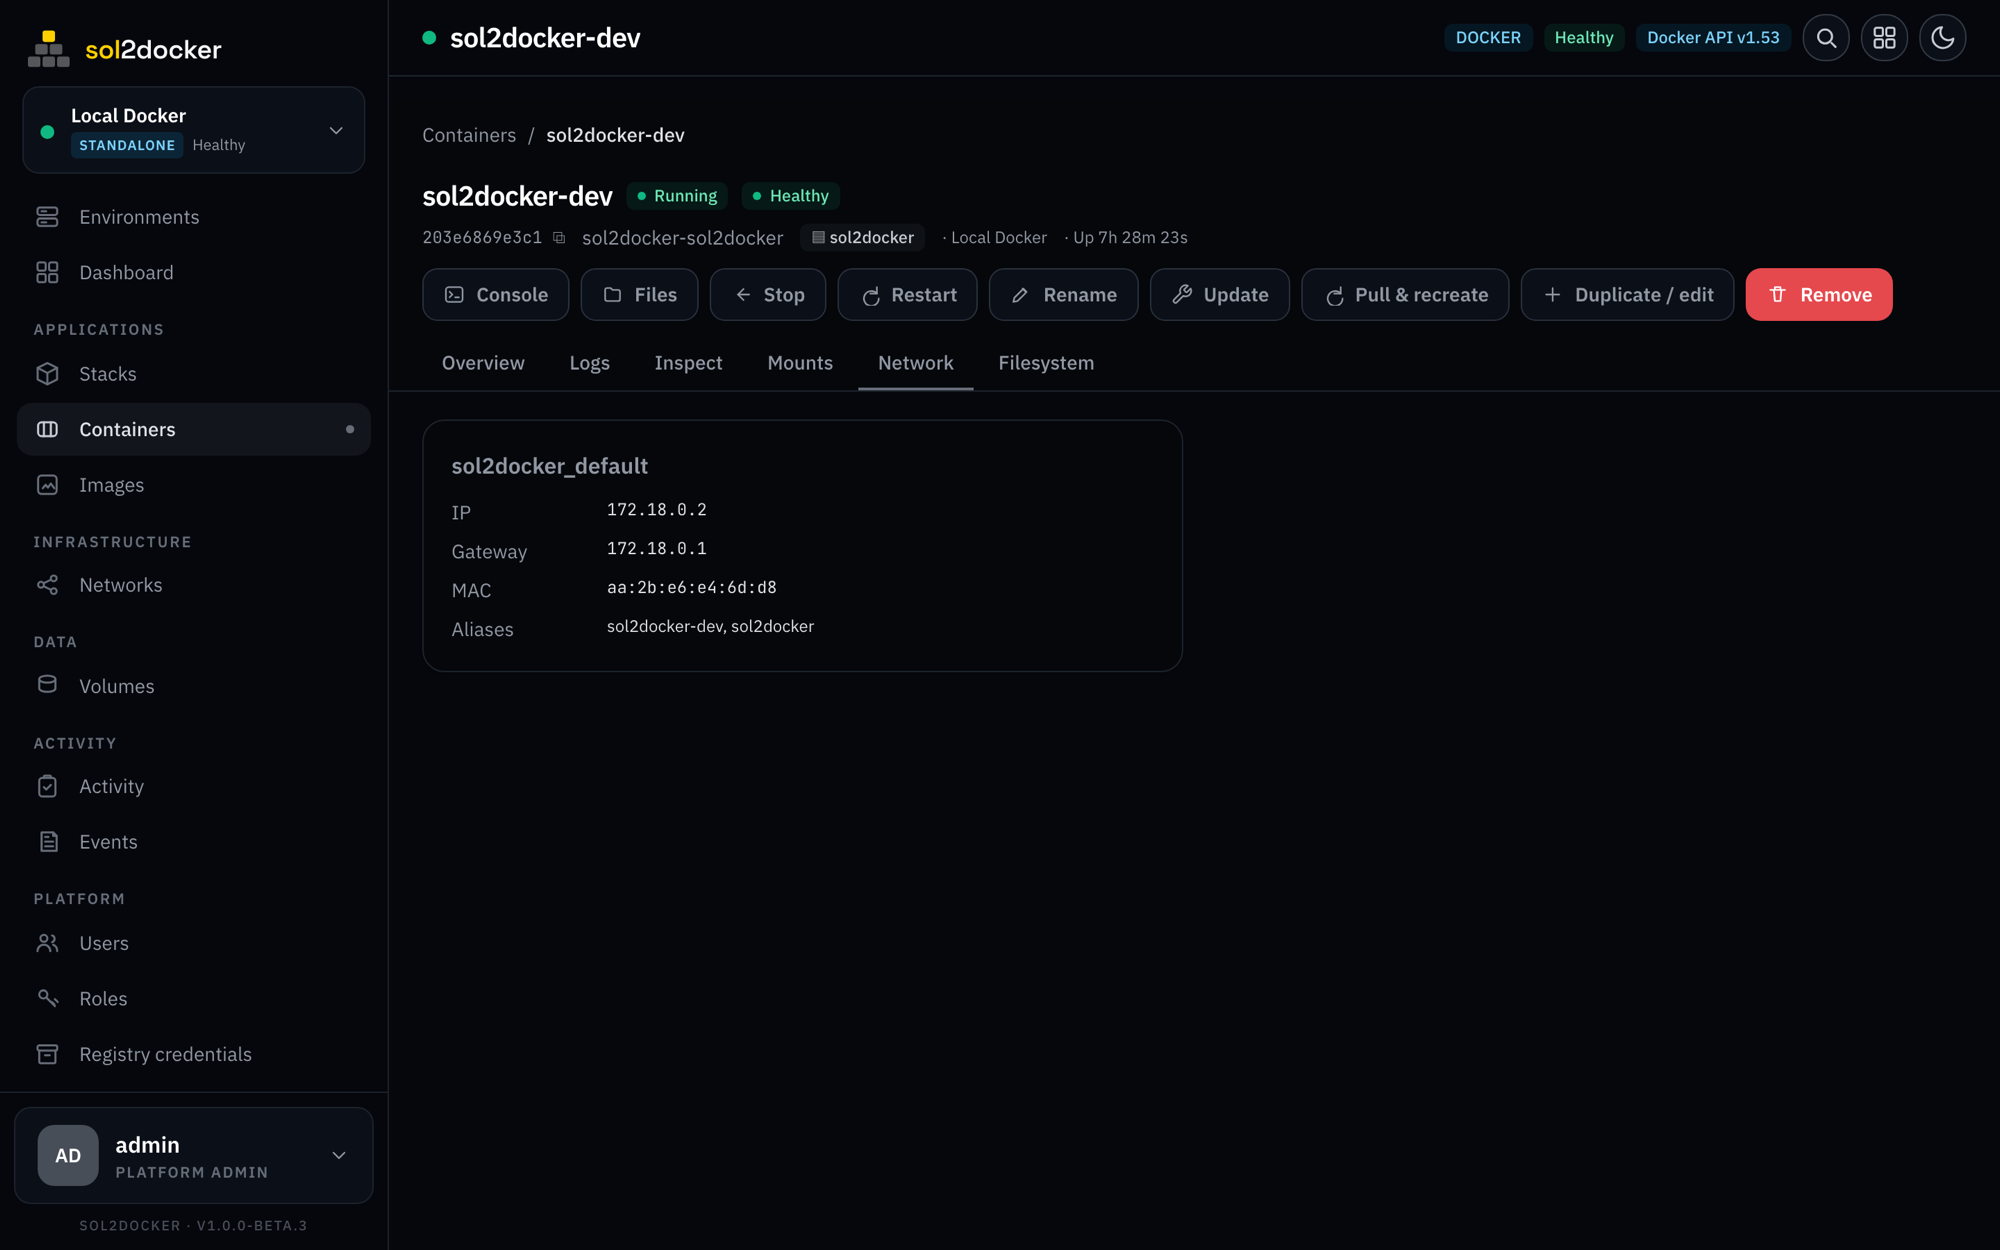Image resolution: width=2000 pixels, height=1250 pixels.
Task: Click the AD avatar badge
Action: pos(68,1155)
